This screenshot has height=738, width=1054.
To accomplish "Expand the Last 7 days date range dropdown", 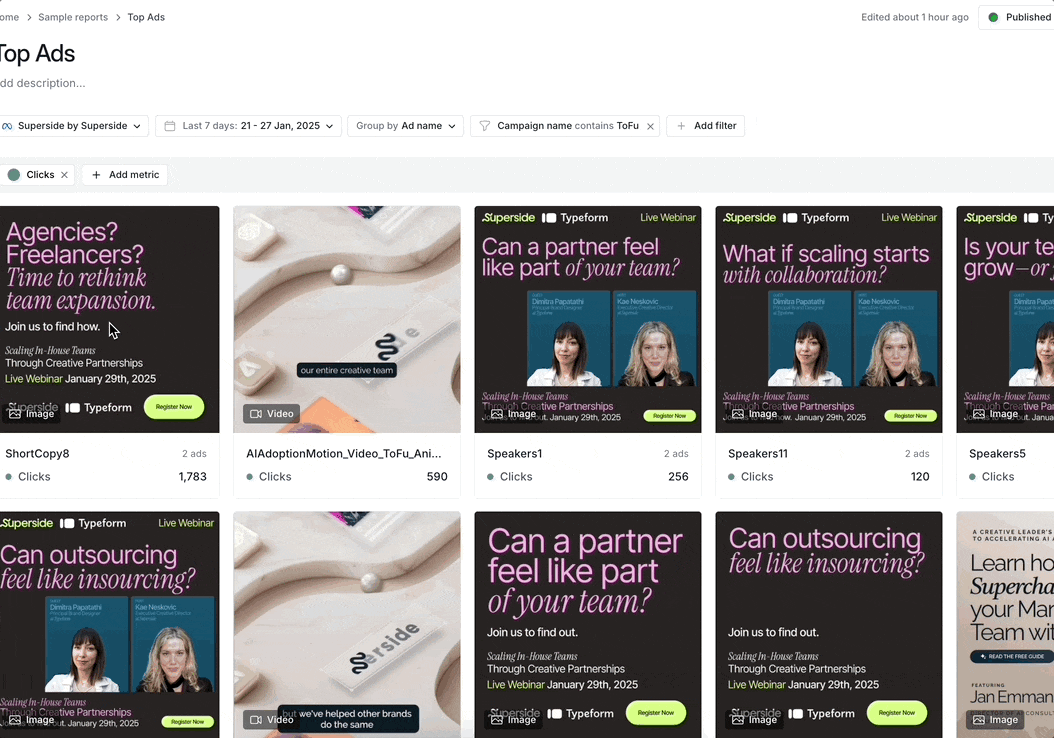I will pyautogui.click(x=248, y=126).
